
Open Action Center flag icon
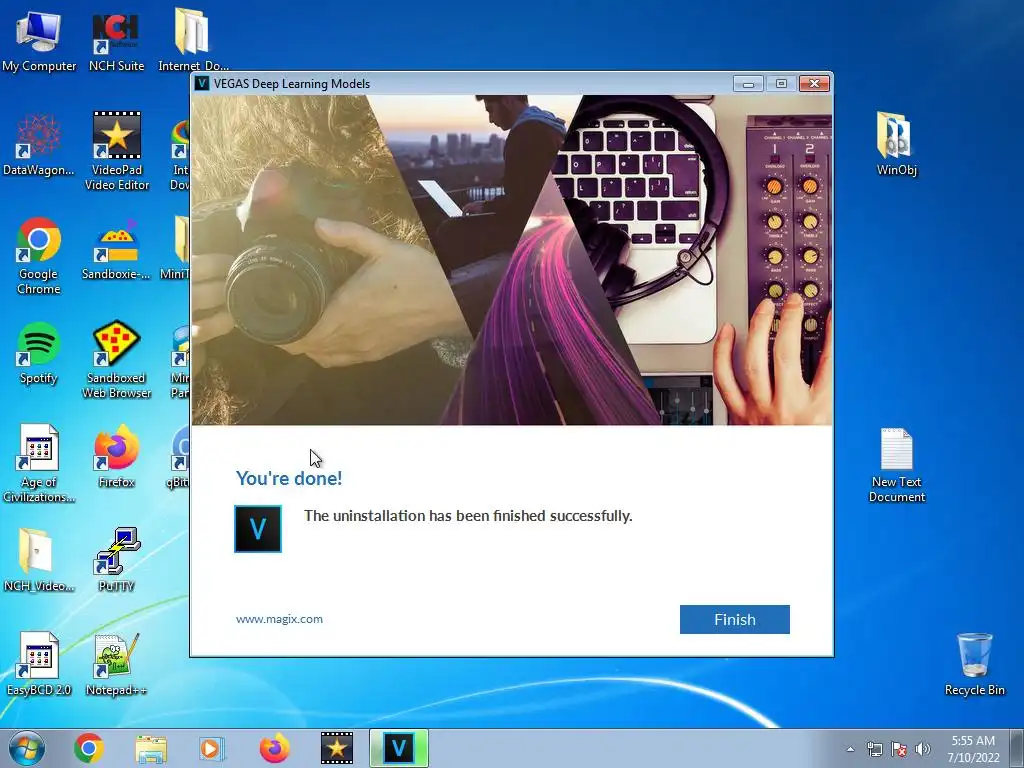click(899, 749)
